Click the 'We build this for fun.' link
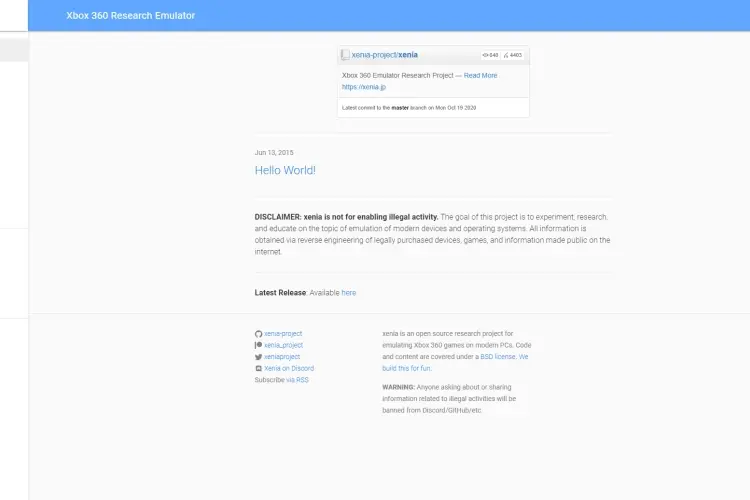The width and height of the screenshot is (750, 500). point(455,363)
